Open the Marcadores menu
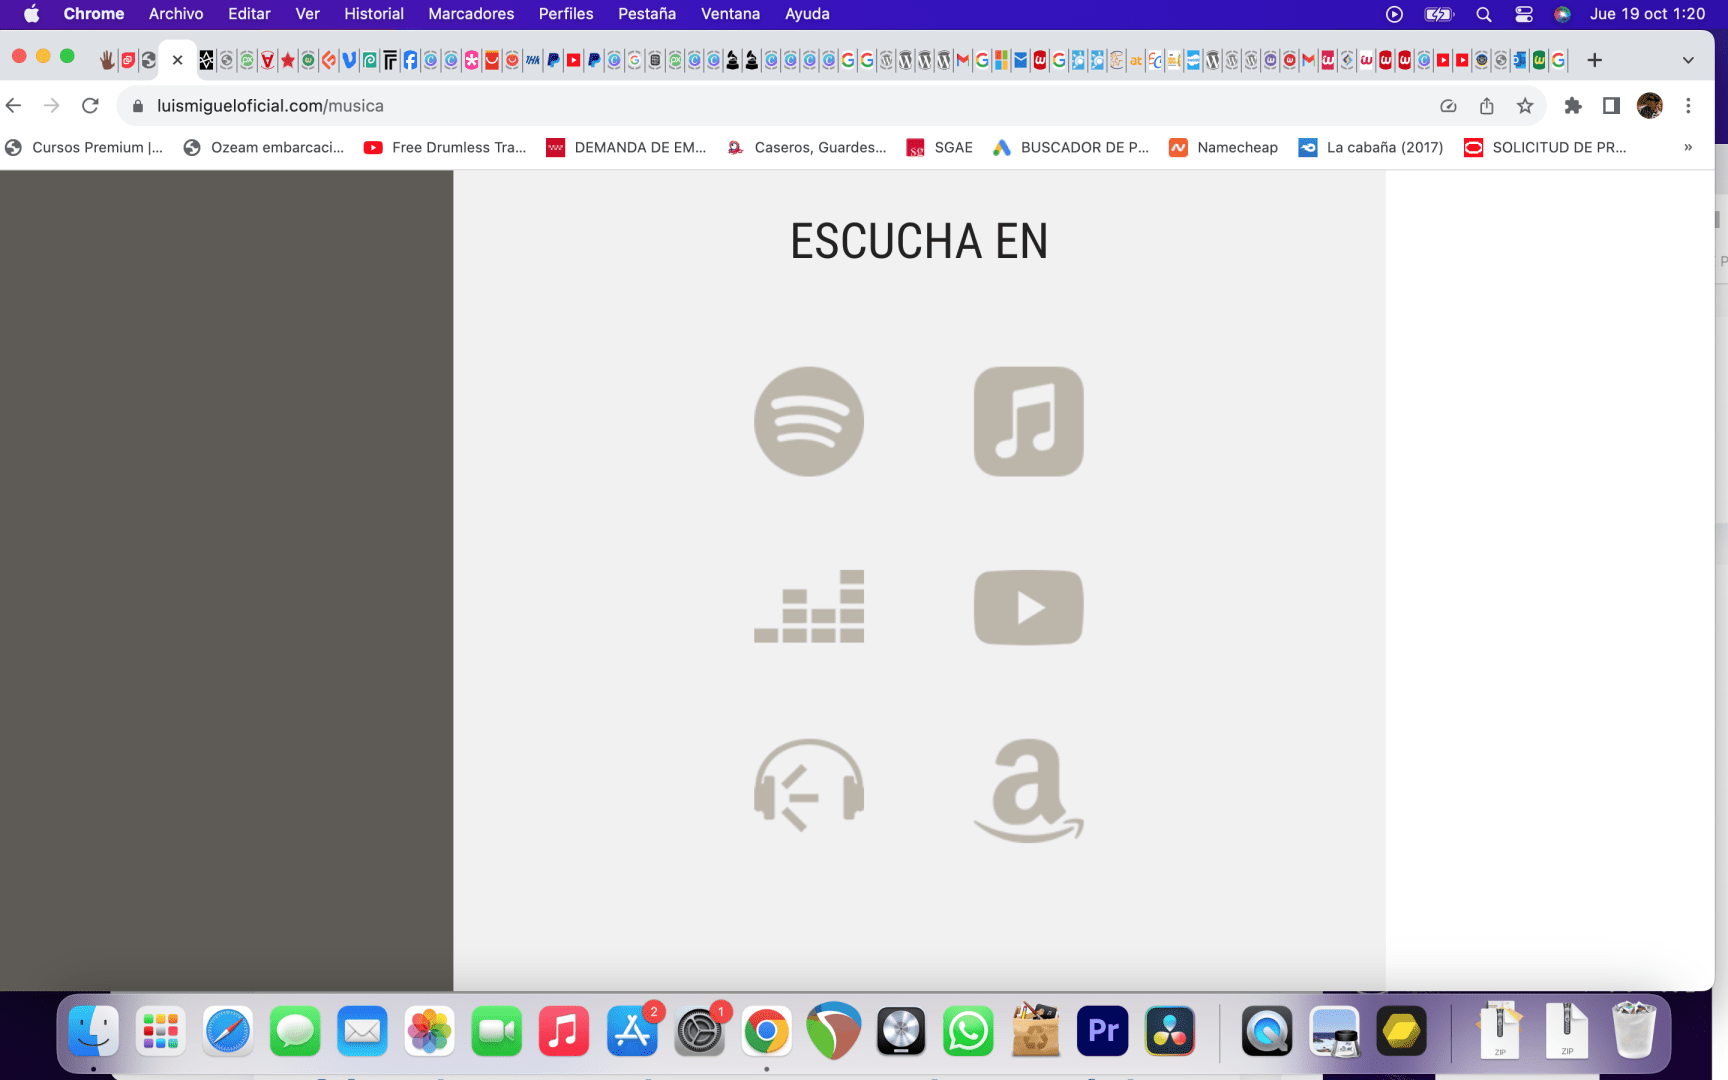 click(x=471, y=14)
